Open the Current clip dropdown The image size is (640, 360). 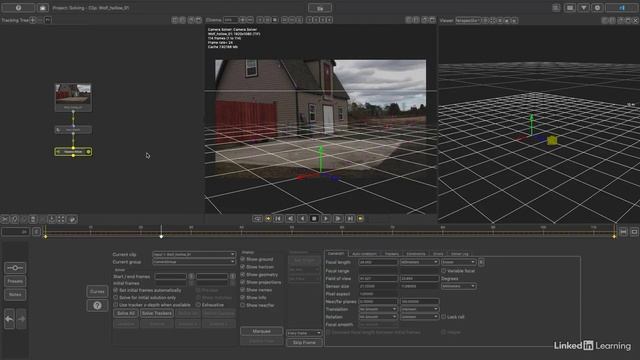tap(194, 254)
